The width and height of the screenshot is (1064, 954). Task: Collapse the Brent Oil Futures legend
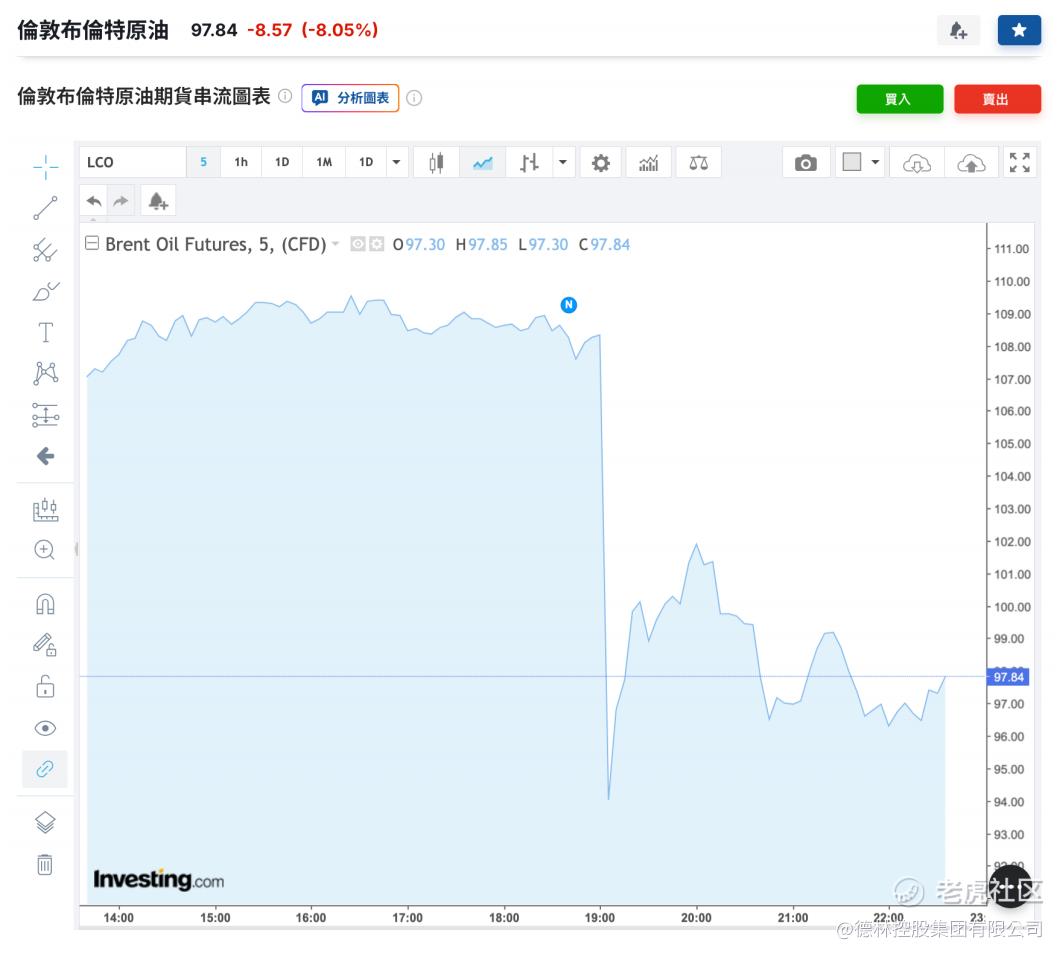point(92,244)
